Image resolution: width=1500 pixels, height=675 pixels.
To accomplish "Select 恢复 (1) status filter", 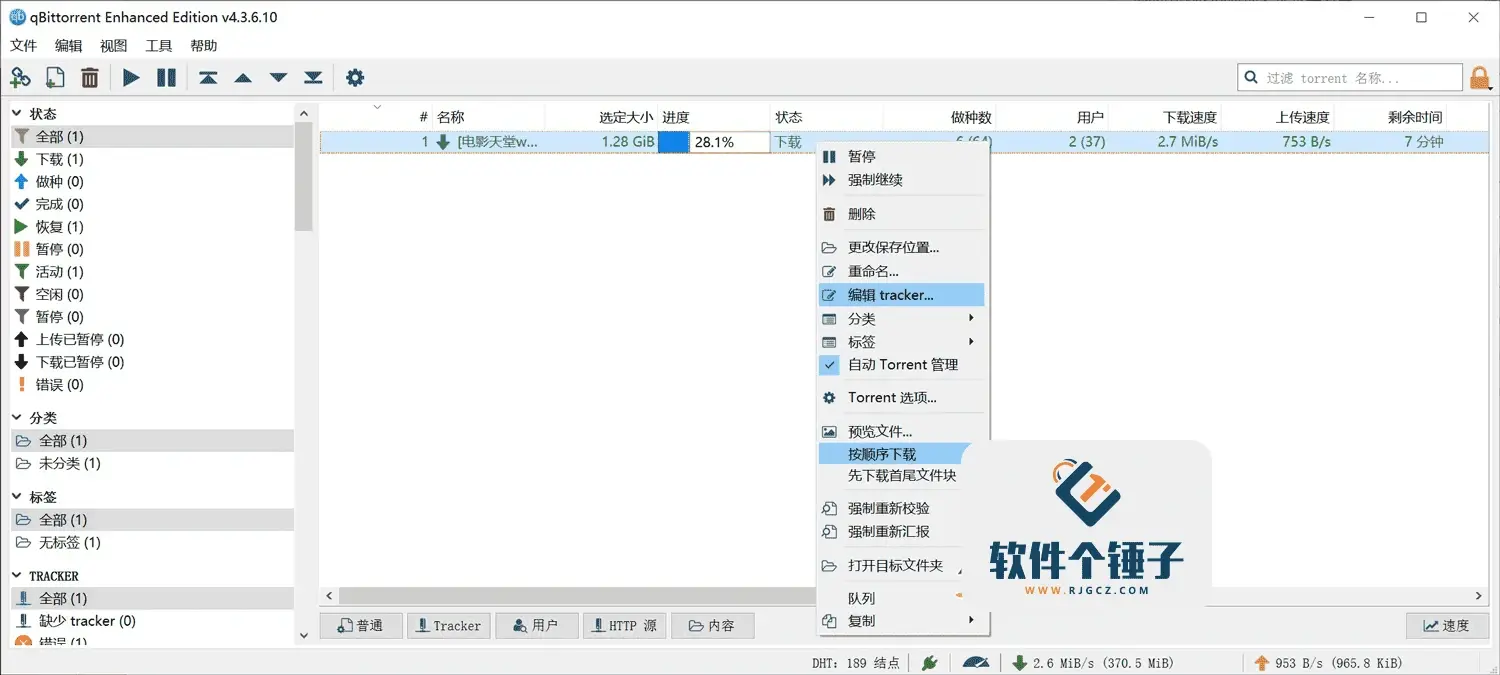I will coord(152,227).
